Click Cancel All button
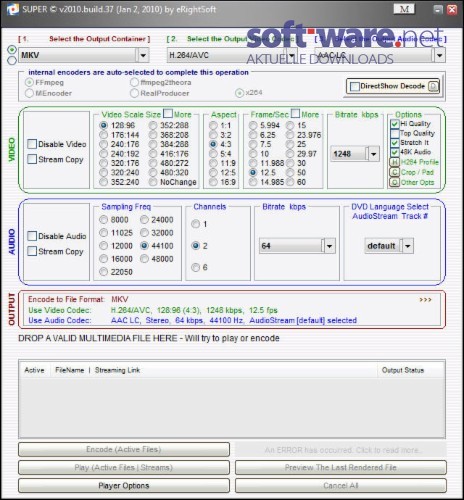This screenshot has width=464, height=500. coord(341,486)
